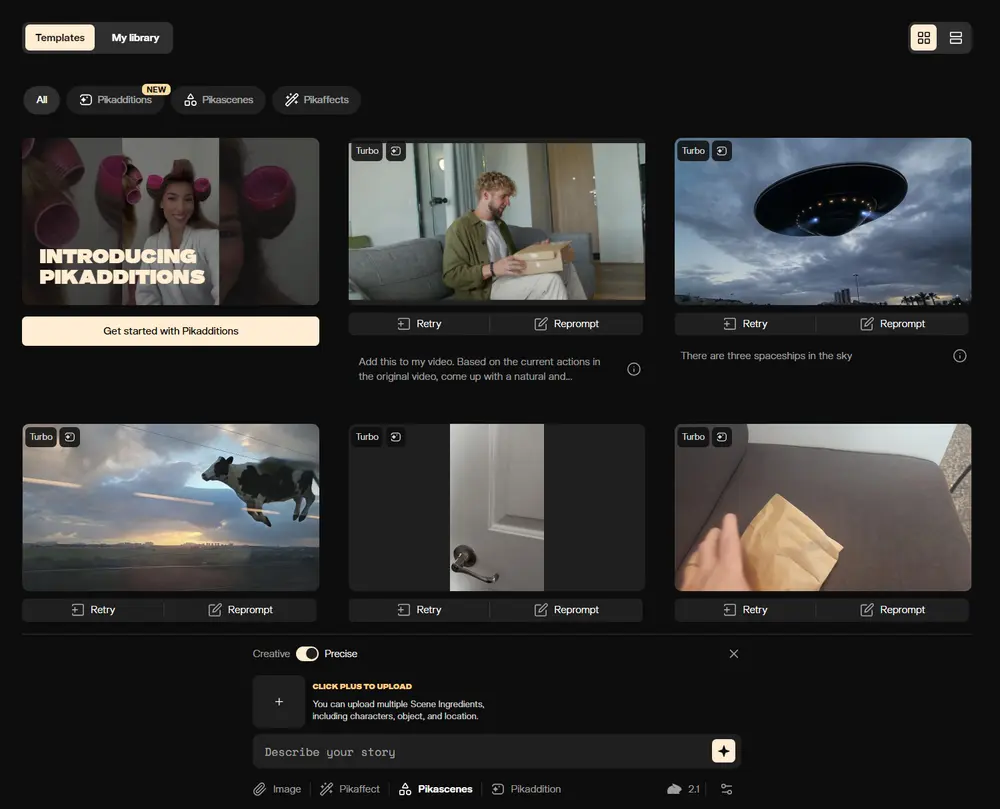Open the generation settings sliders icon
This screenshot has width=1000, height=809.
pos(726,789)
